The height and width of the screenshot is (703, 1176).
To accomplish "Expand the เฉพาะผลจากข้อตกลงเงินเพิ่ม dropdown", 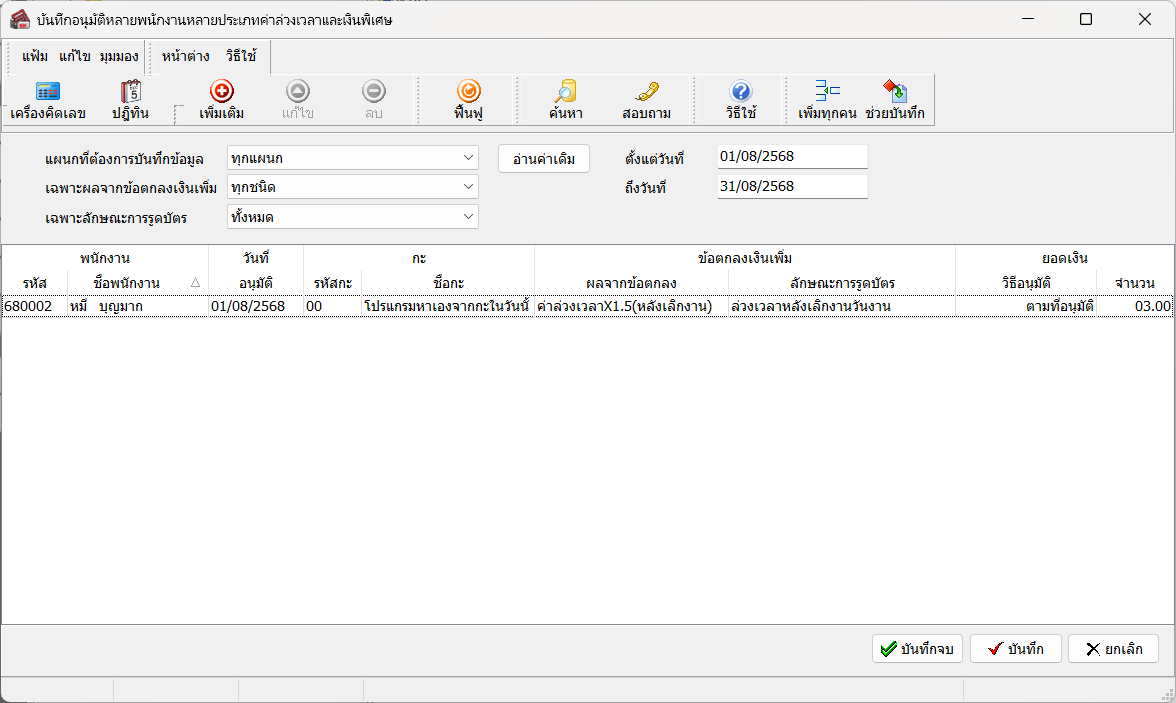I will pyautogui.click(x=469, y=187).
